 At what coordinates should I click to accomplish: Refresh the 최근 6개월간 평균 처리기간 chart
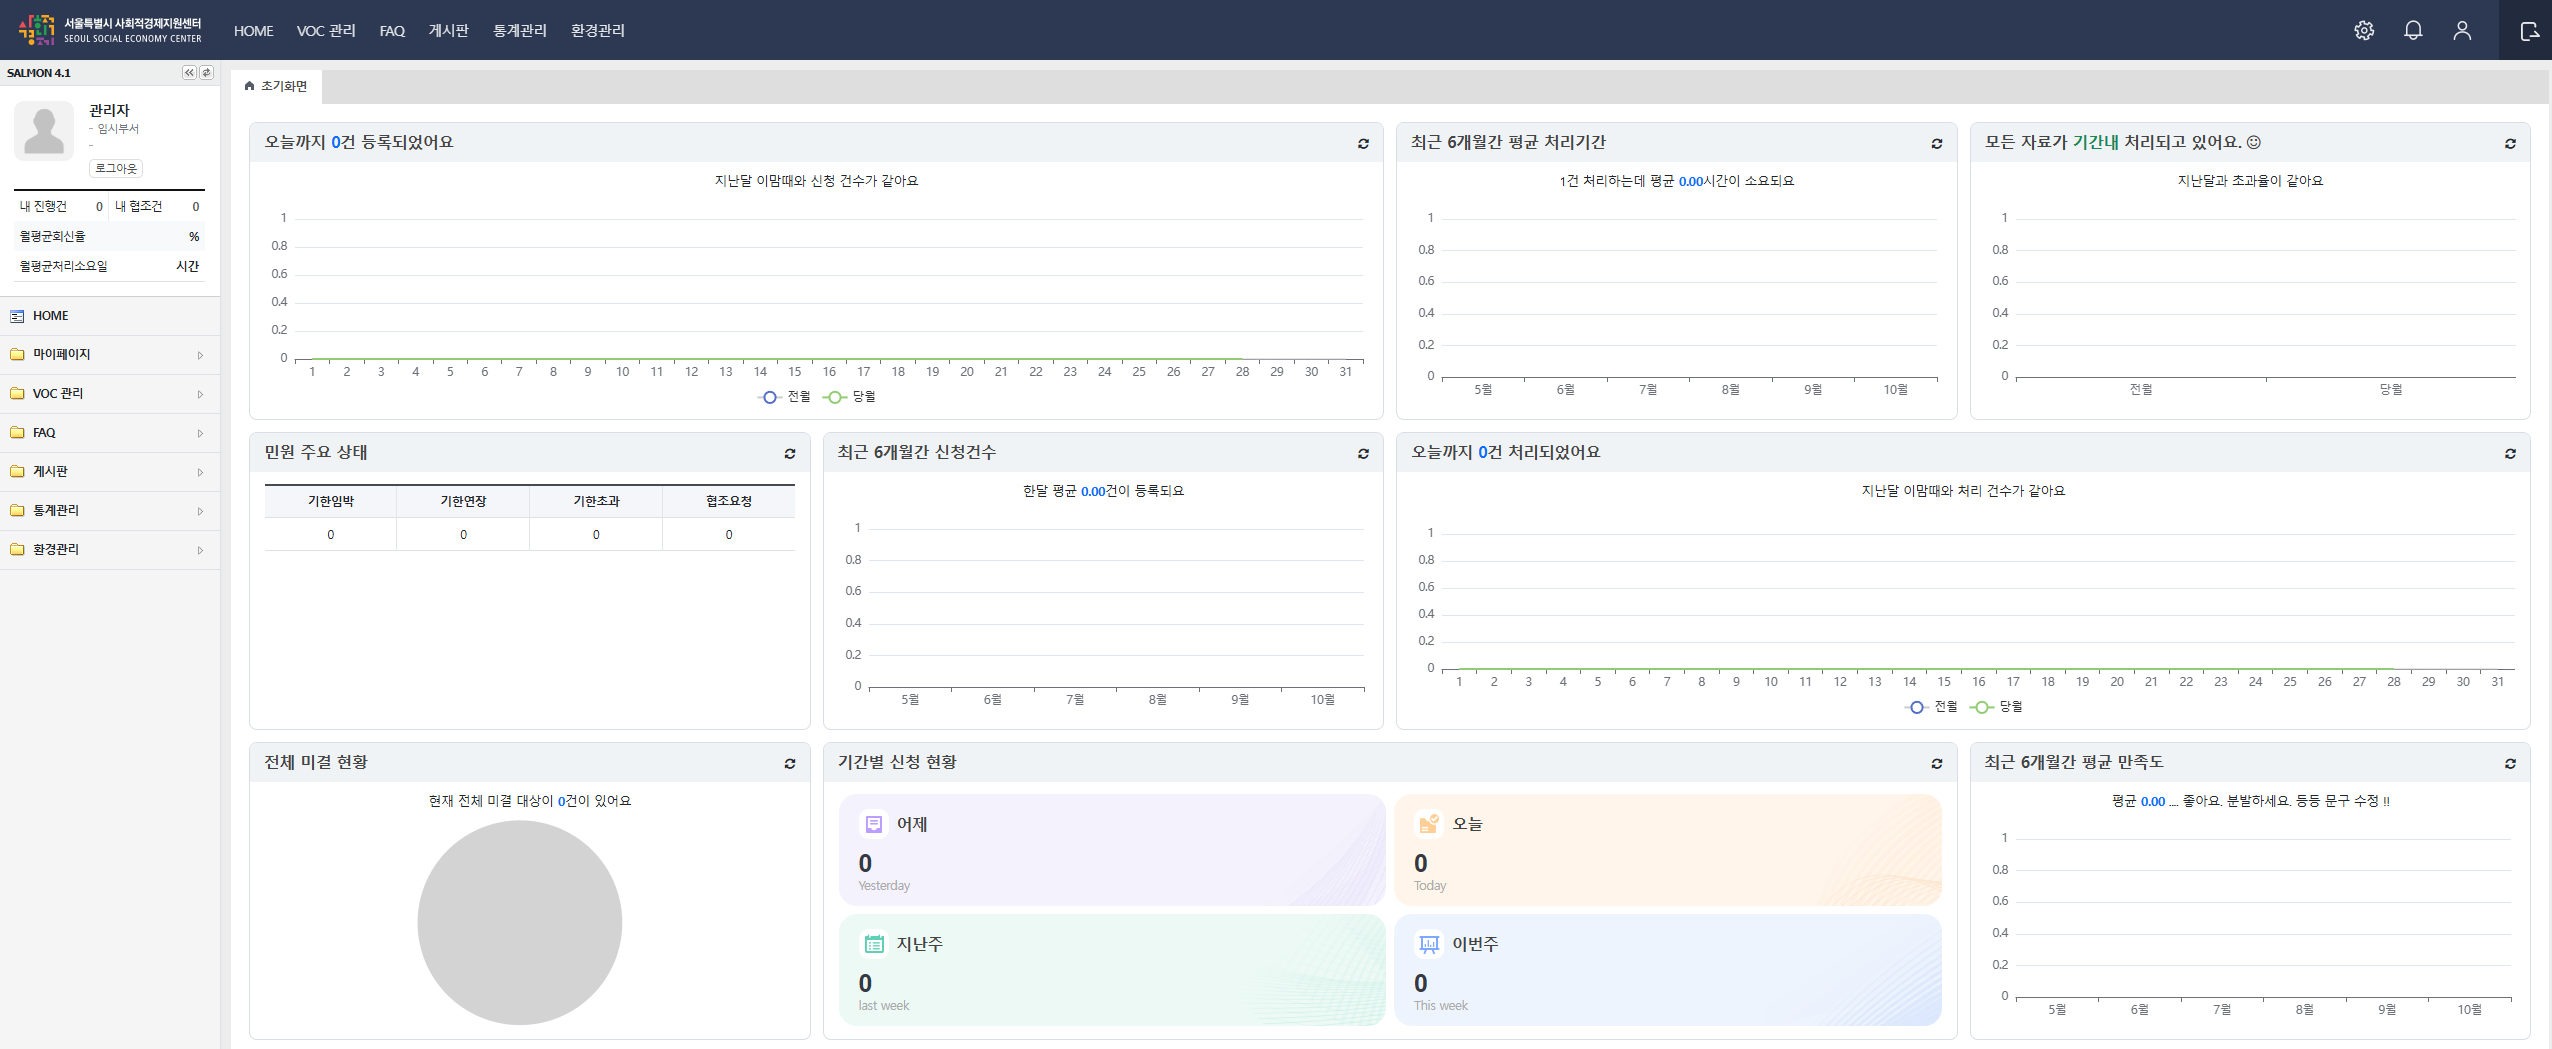pos(1937,144)
